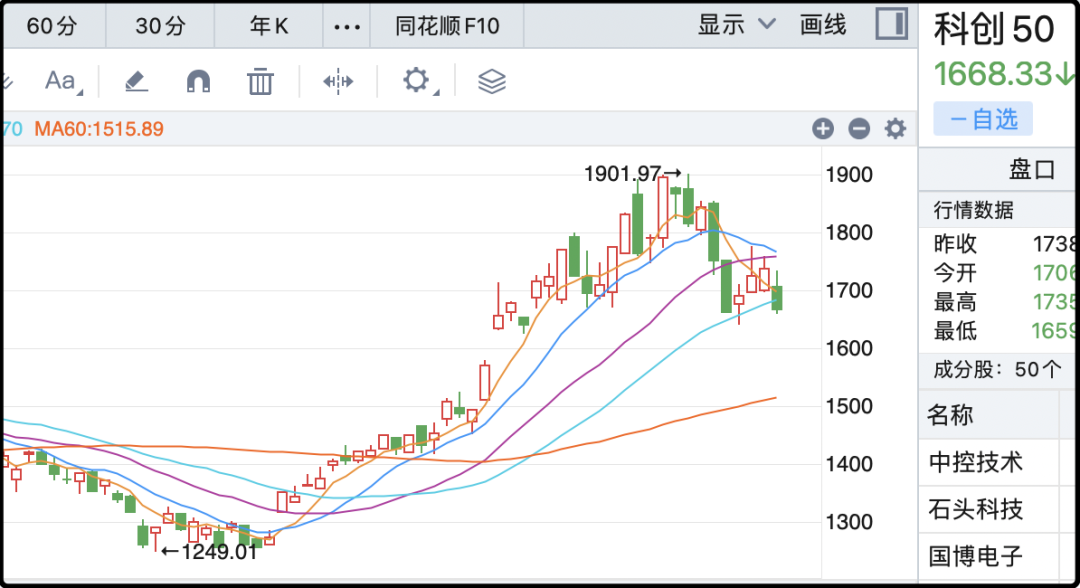Click the 画线 drawing button
Image resolution: width=1080 pixels, height=588 pixels.
(x=823, y=25)
